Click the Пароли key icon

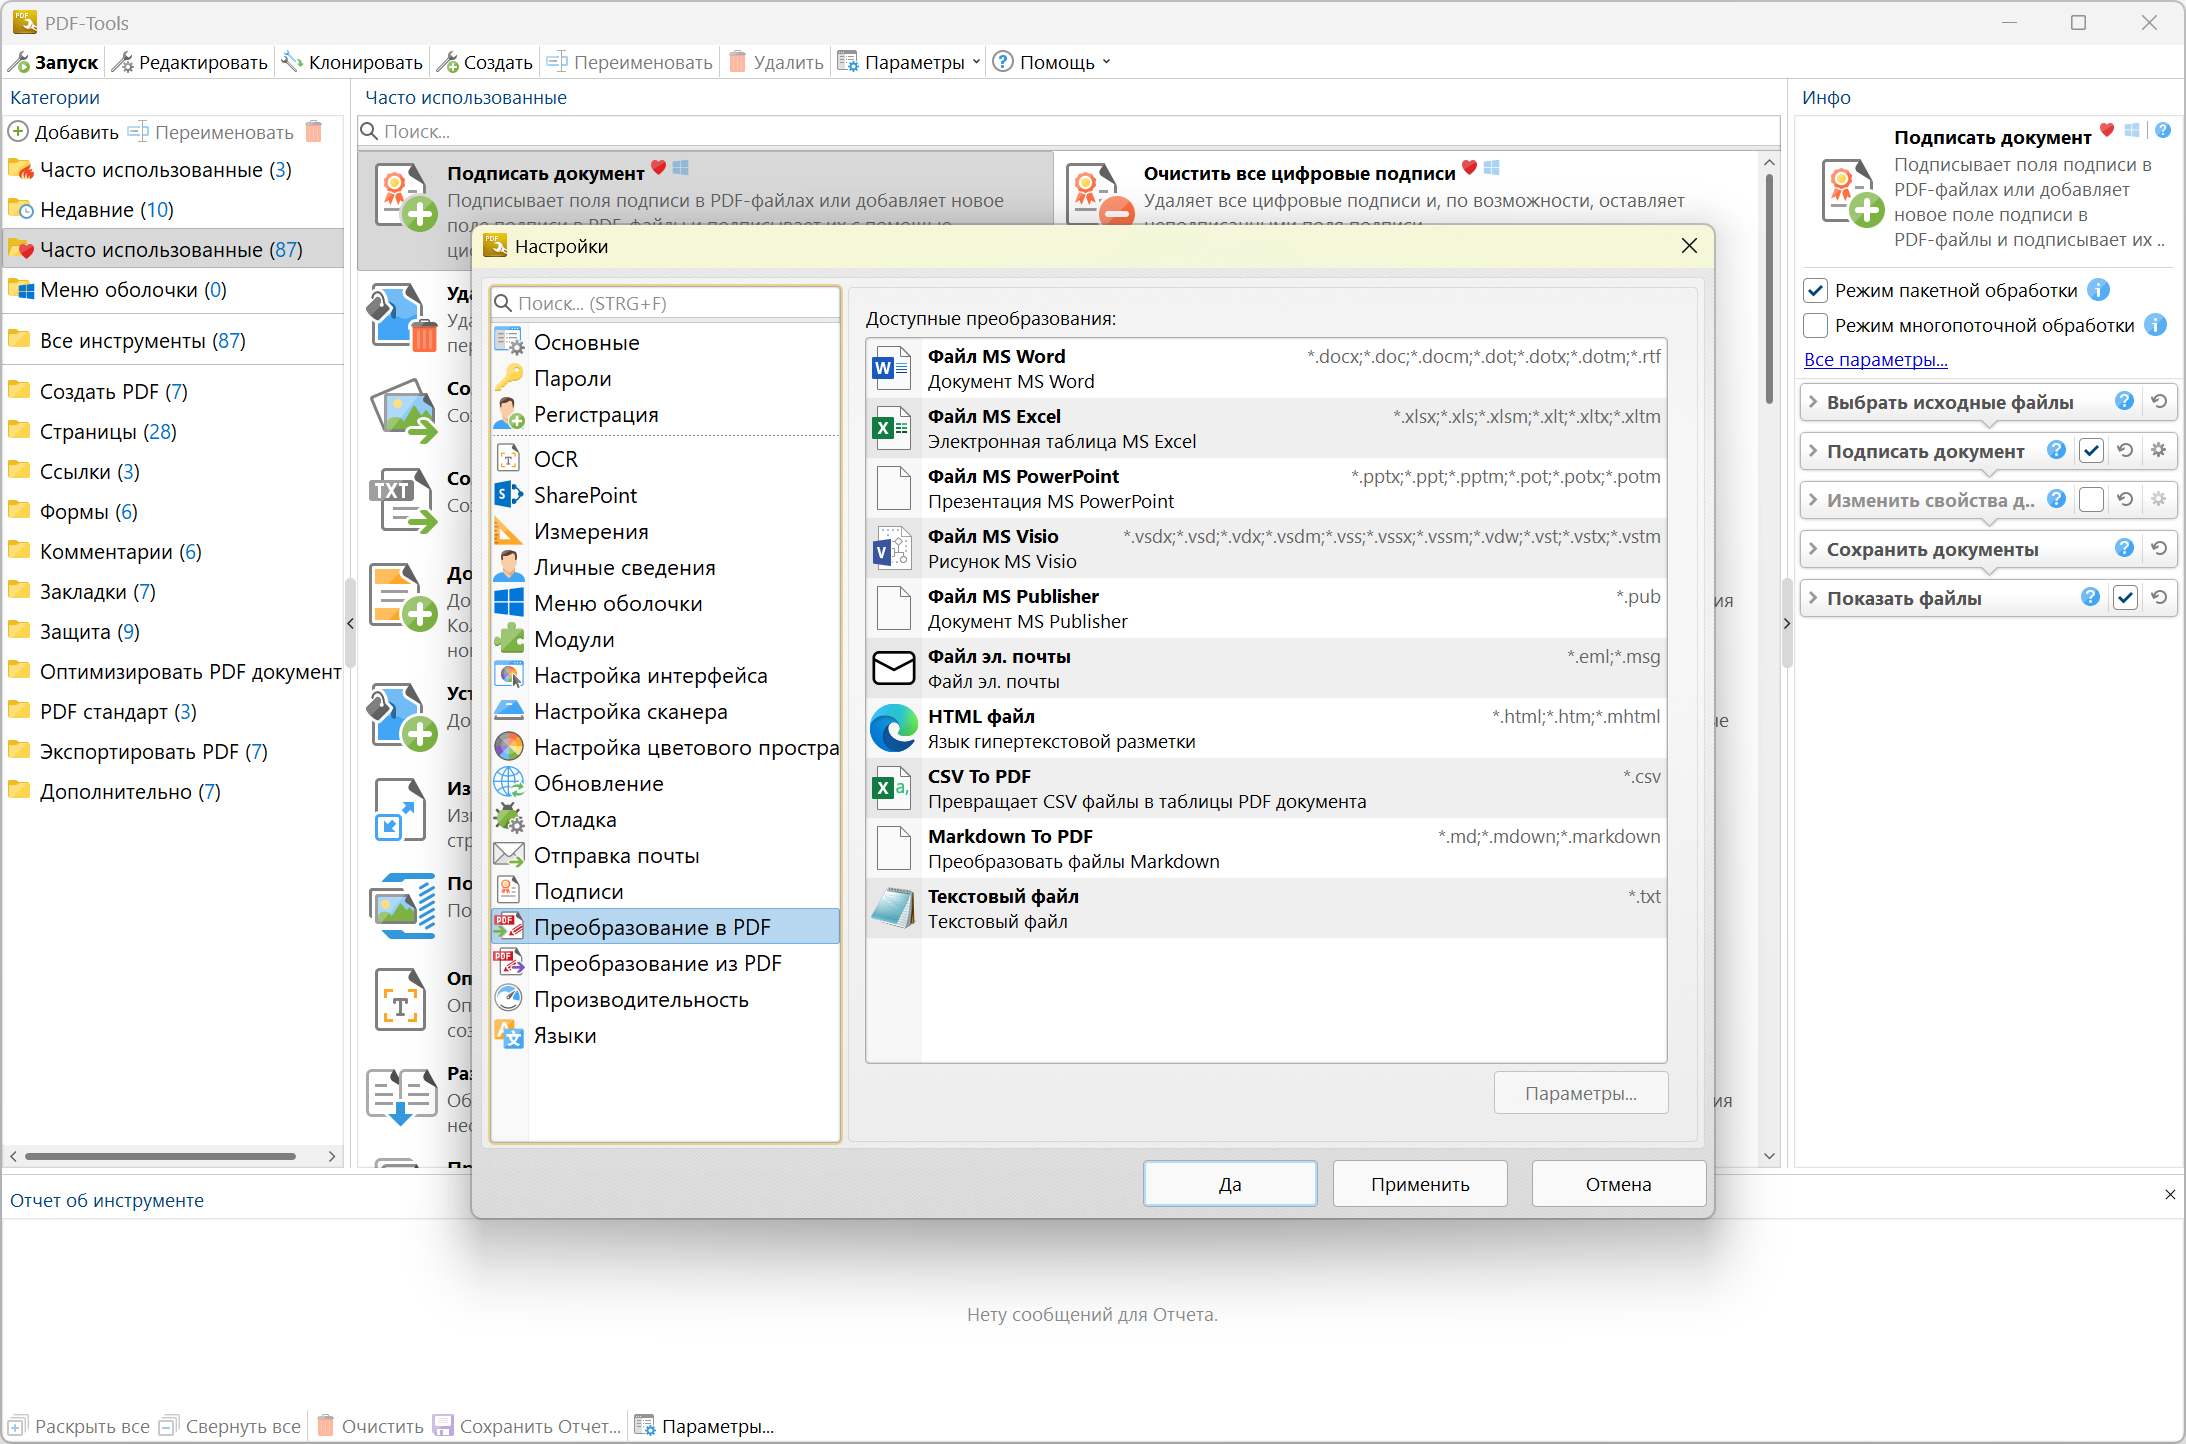tap(509, 378)
